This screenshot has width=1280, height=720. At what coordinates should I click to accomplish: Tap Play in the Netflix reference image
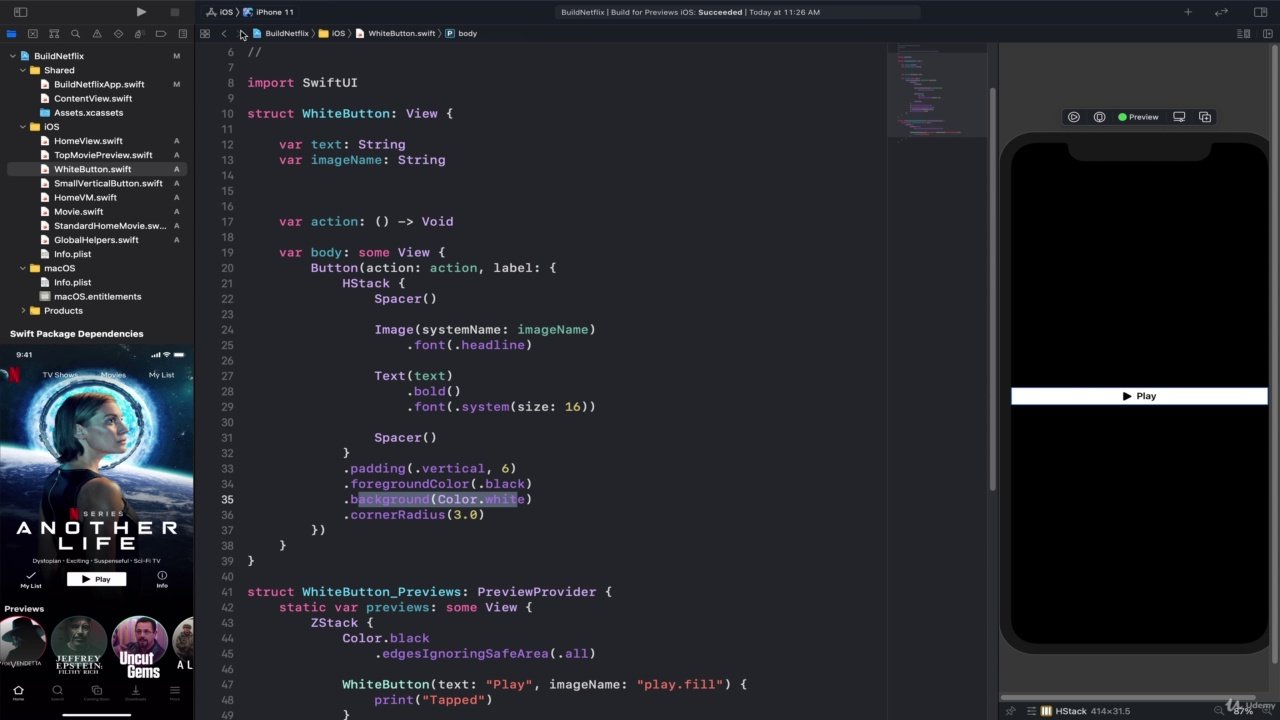tap(97, 579)
